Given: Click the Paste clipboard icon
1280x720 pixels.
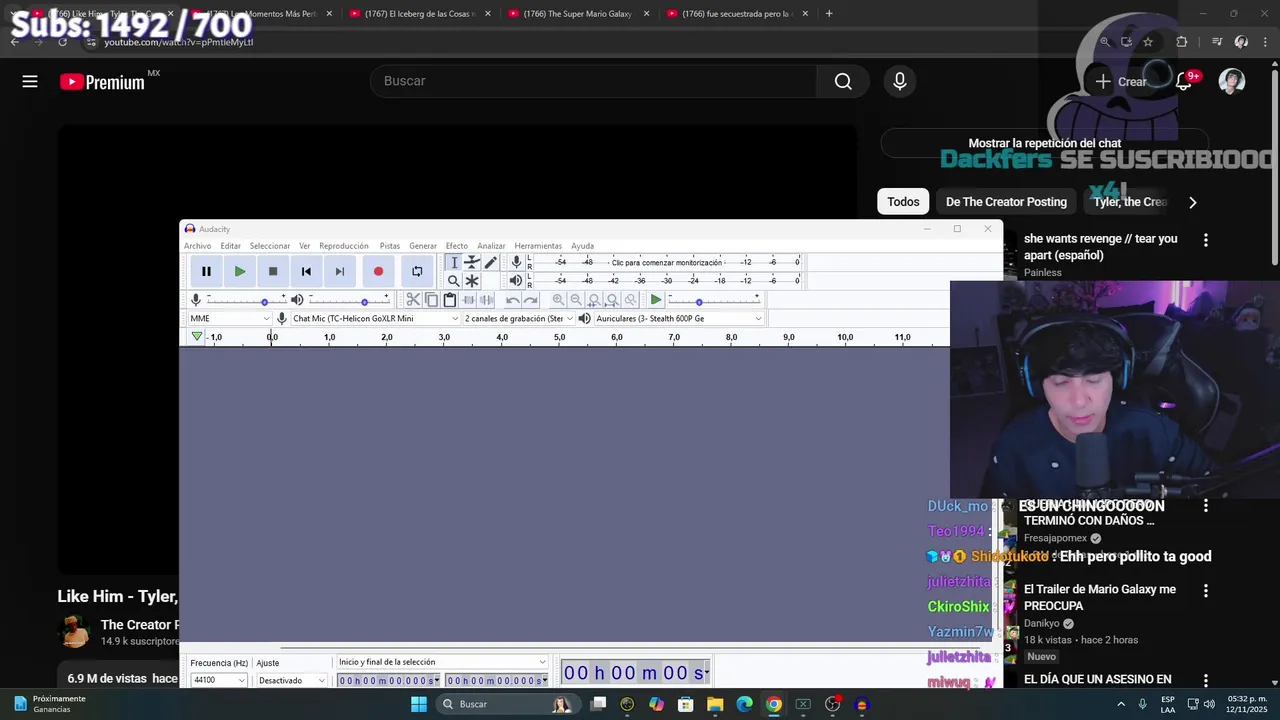Looking at the screenshot, I should 450,300.
